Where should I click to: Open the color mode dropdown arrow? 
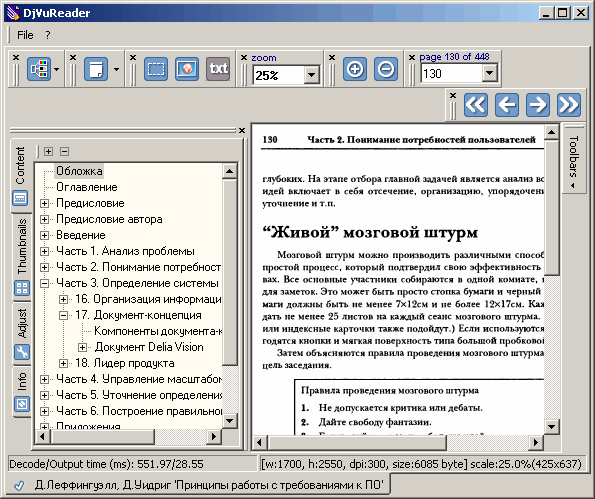pos(57,69)
